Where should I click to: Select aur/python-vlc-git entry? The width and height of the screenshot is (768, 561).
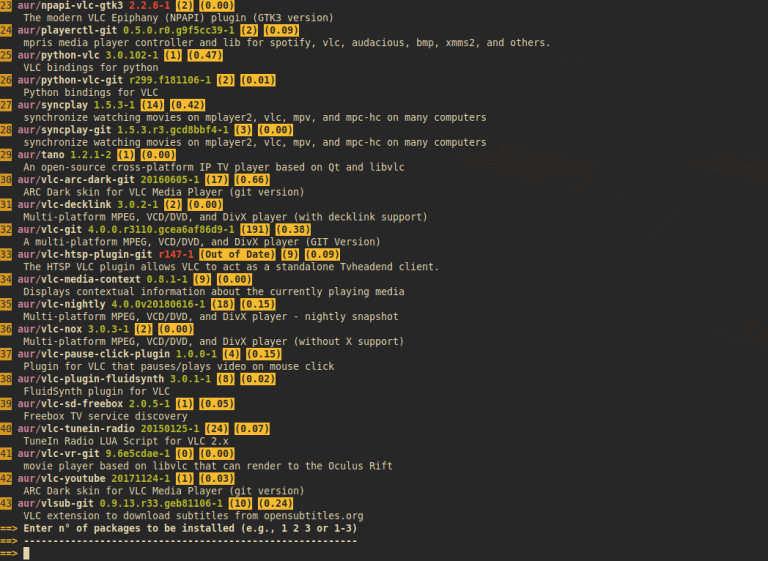(x=70, y=80)
